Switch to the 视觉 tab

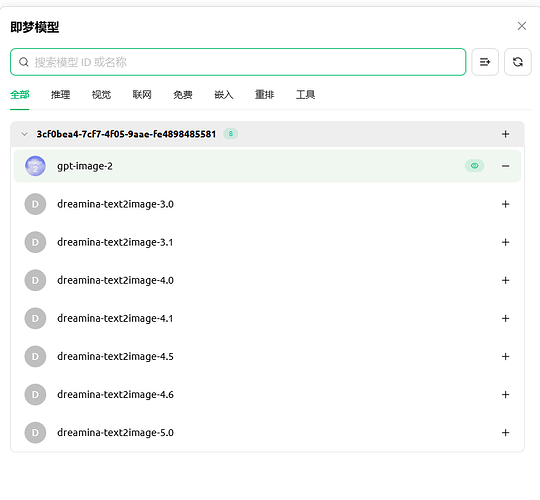pos(101,94)
